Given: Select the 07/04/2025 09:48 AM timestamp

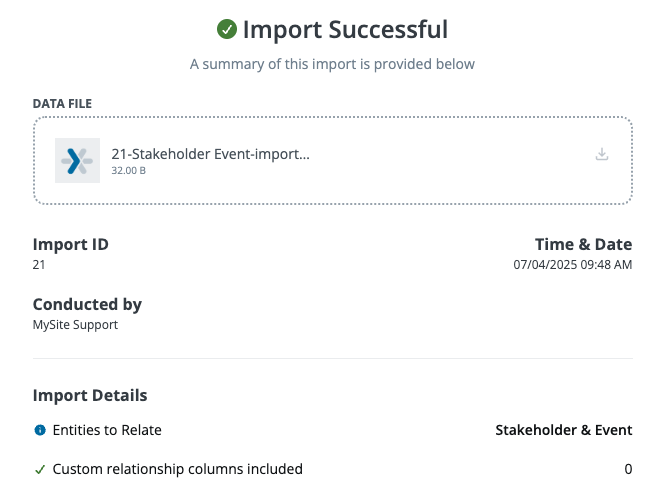Looking at the screenshot, I should click(x=572, y=265).
